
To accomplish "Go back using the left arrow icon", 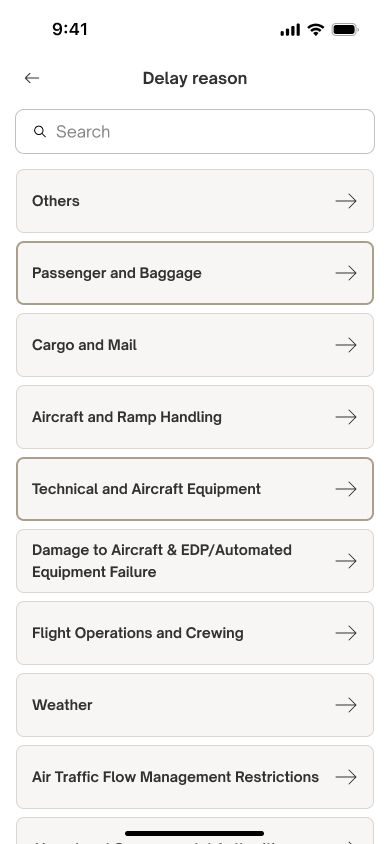I will [32, 78].
